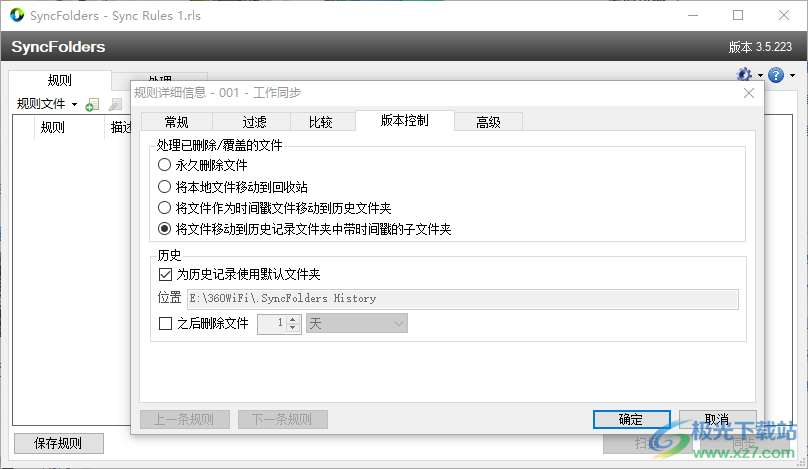The image size is (808, 469).
Task: Click the add new rule icon
Action: [92, 105]
